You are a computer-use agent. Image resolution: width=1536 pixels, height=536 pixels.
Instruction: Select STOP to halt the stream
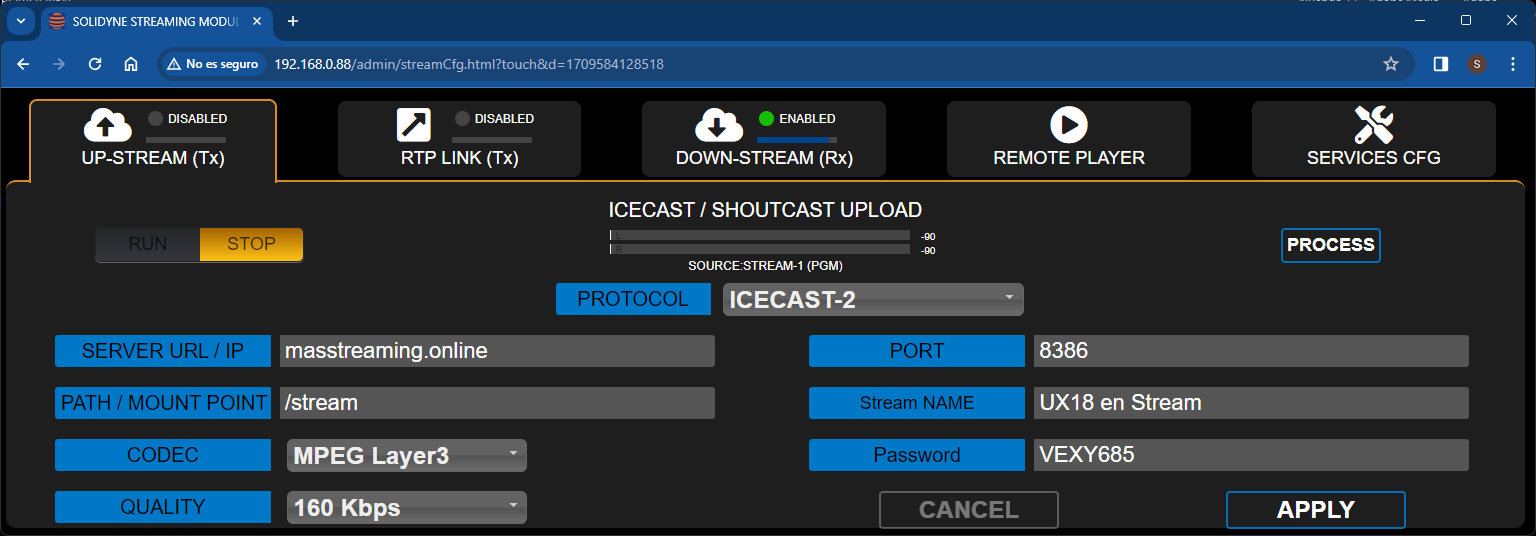251,244
